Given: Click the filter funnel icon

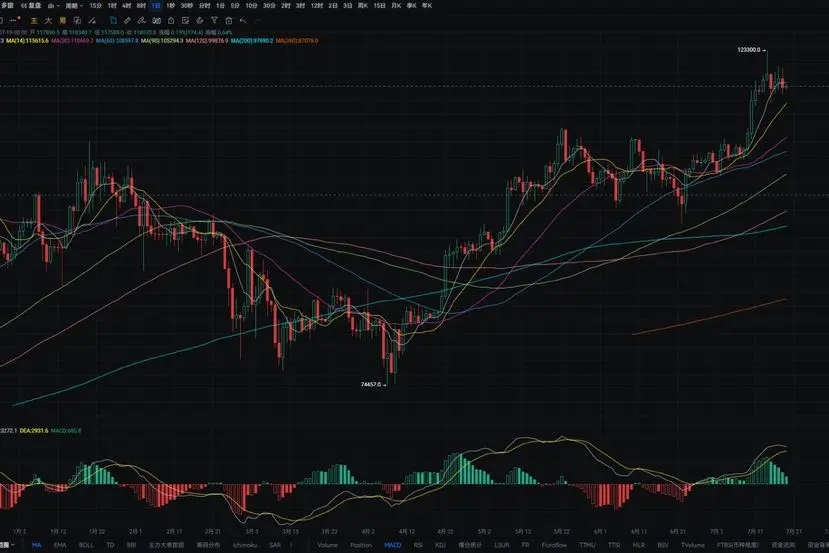Looking at the screenshot, I should coord(214,21).
